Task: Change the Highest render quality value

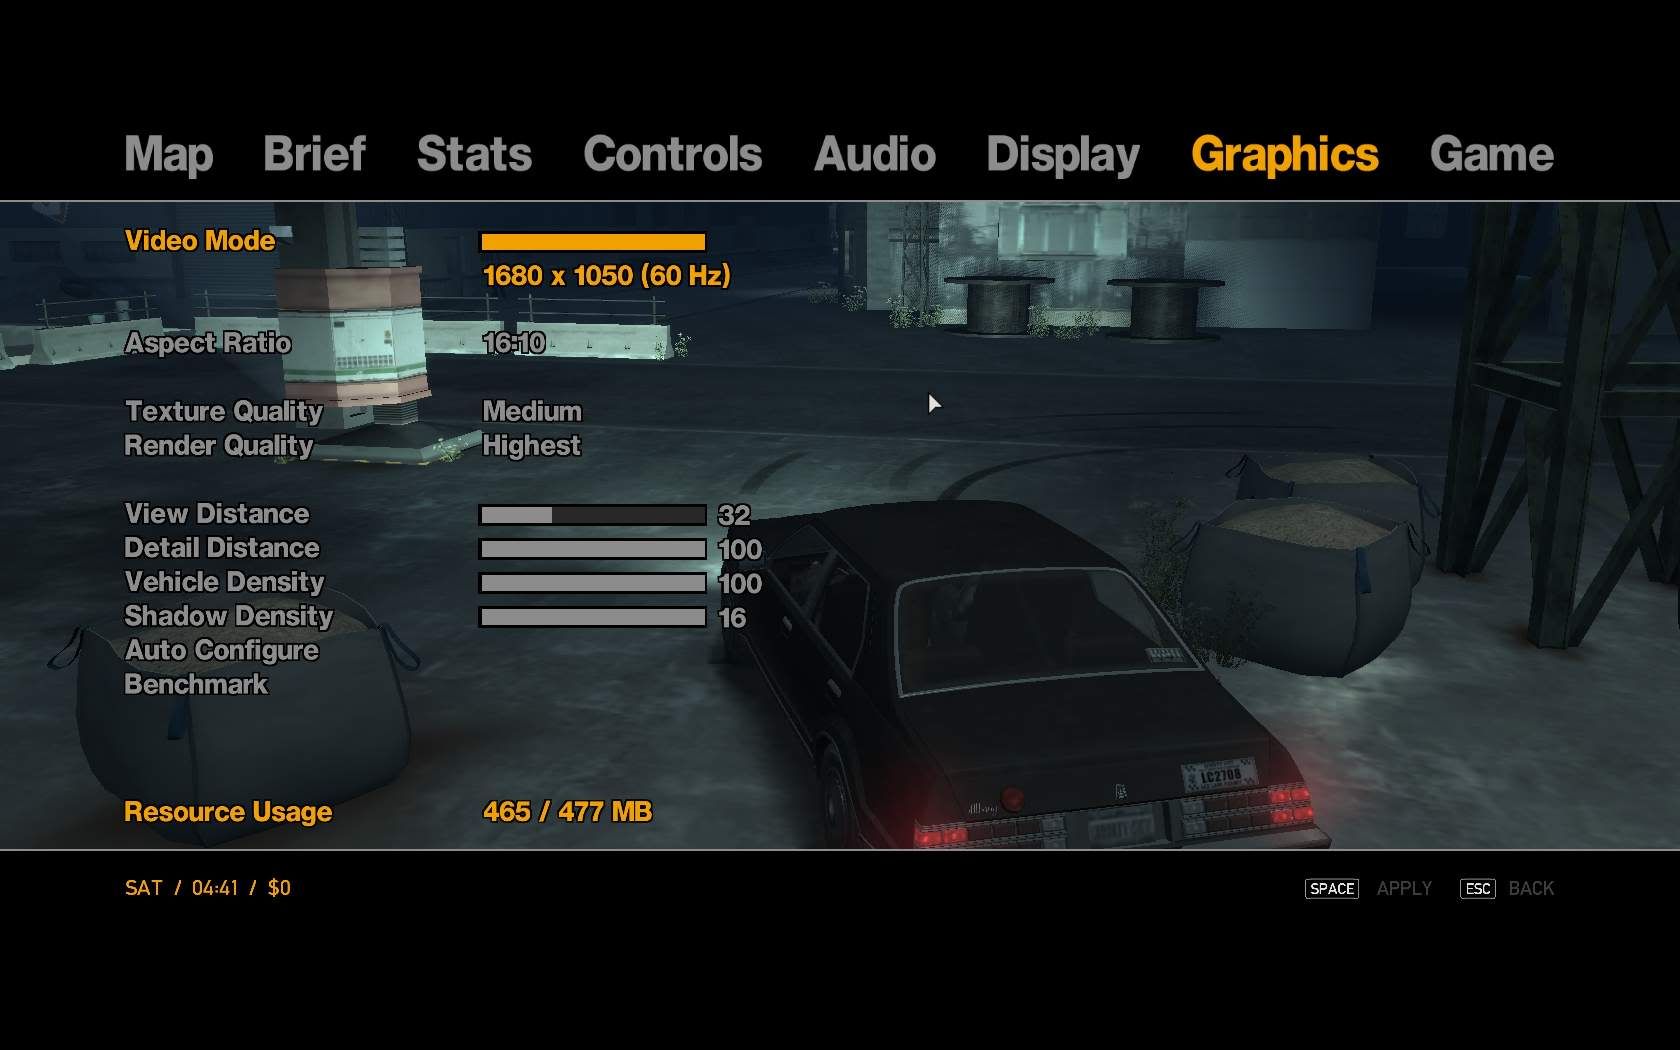Action: [x=531, y=445]
